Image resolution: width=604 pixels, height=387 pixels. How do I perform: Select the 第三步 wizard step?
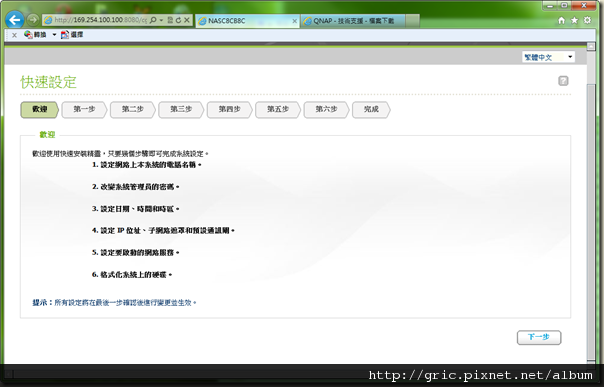pos(181,110)
